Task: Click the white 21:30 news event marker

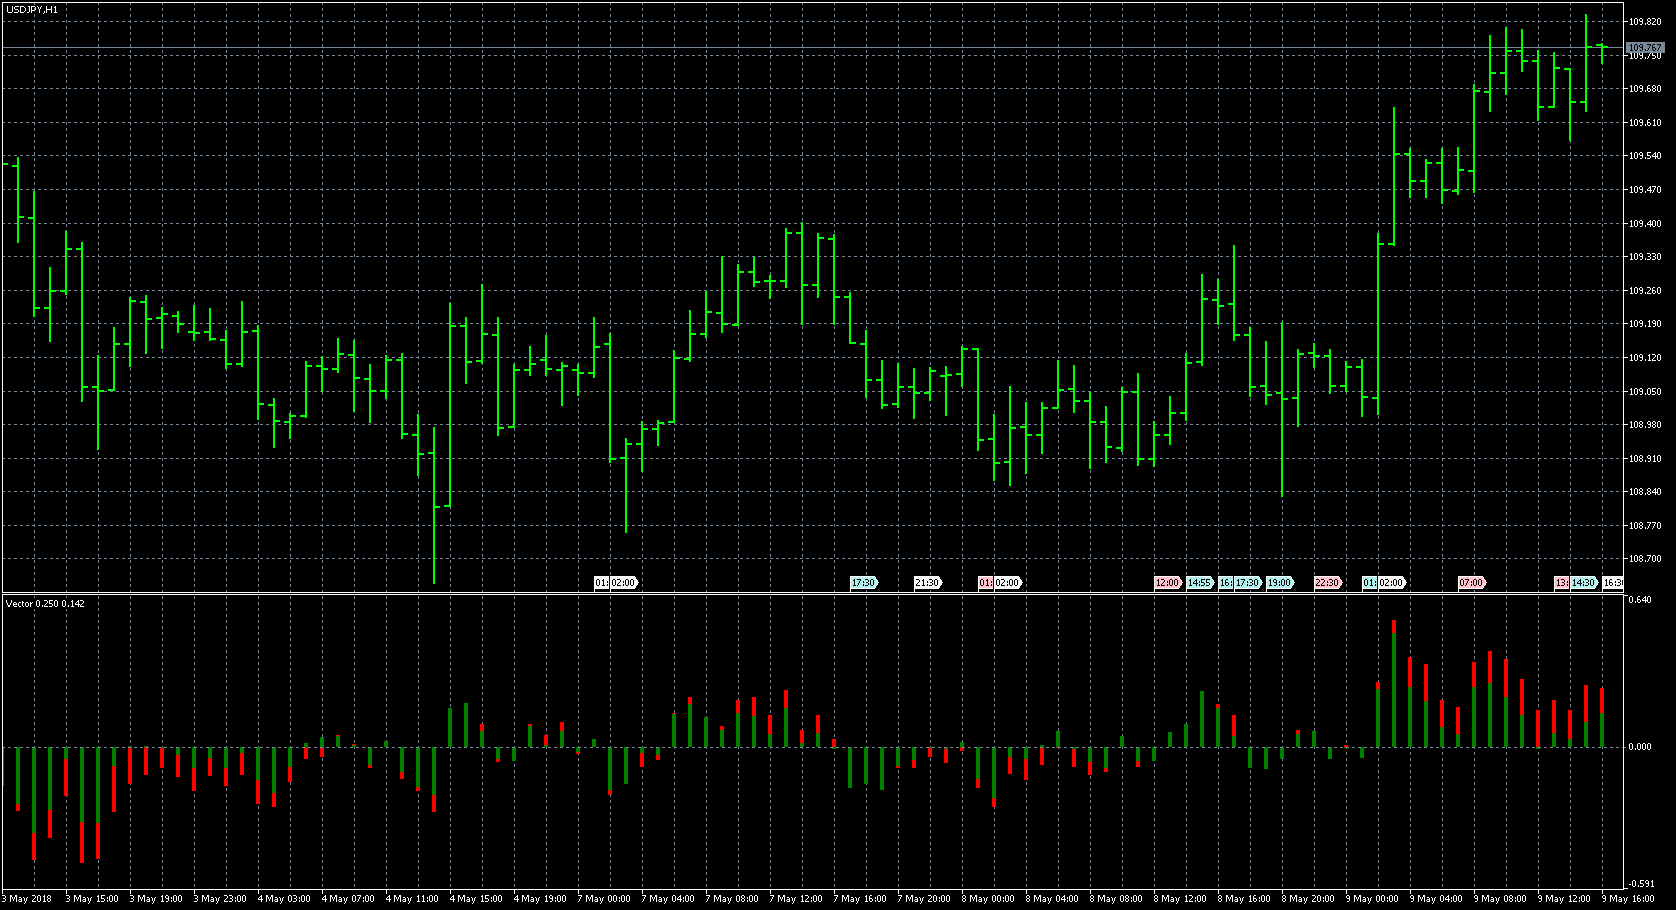Action: tap(927, 583)
